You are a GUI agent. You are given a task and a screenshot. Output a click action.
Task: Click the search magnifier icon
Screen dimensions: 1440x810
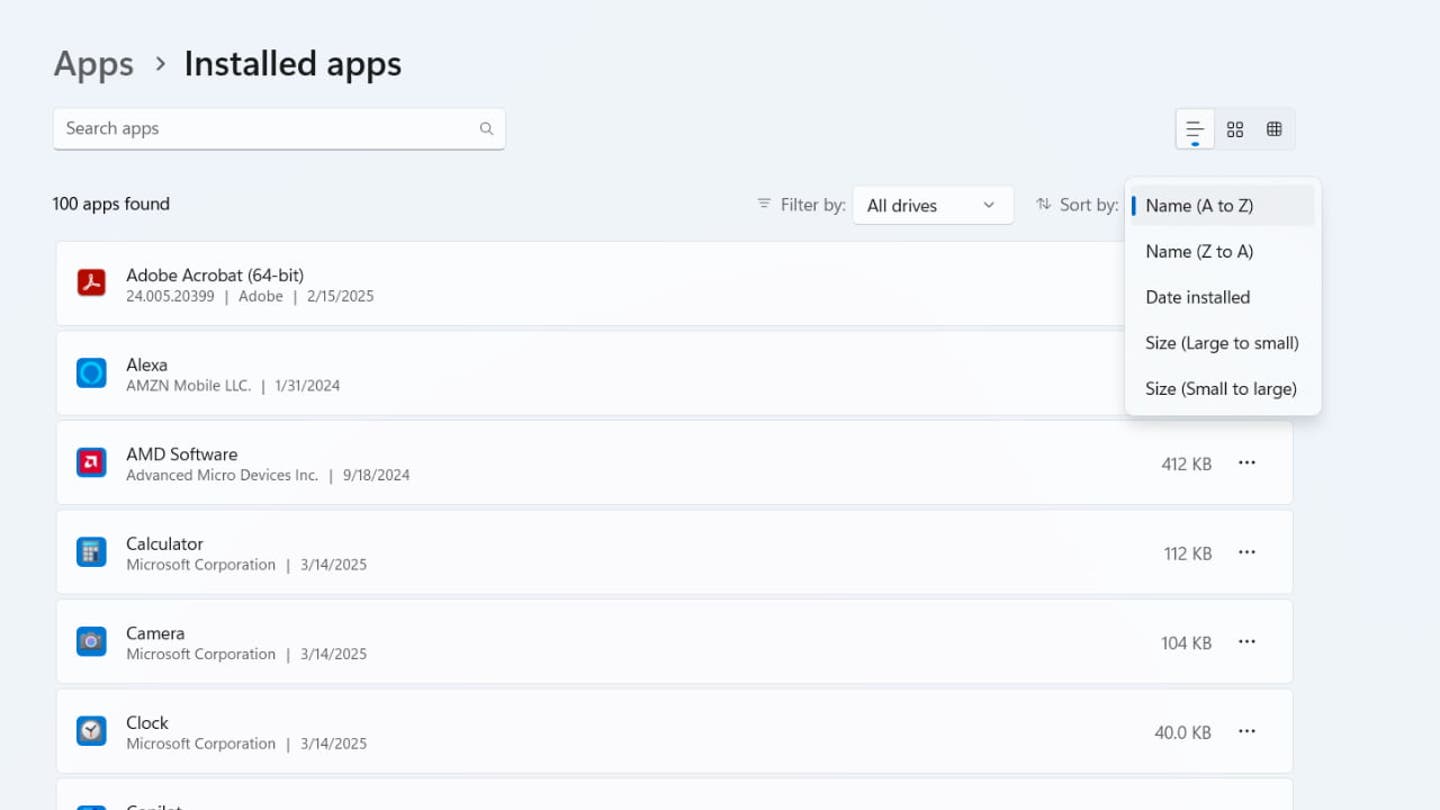pyautogui.click(x=486, y=129)
